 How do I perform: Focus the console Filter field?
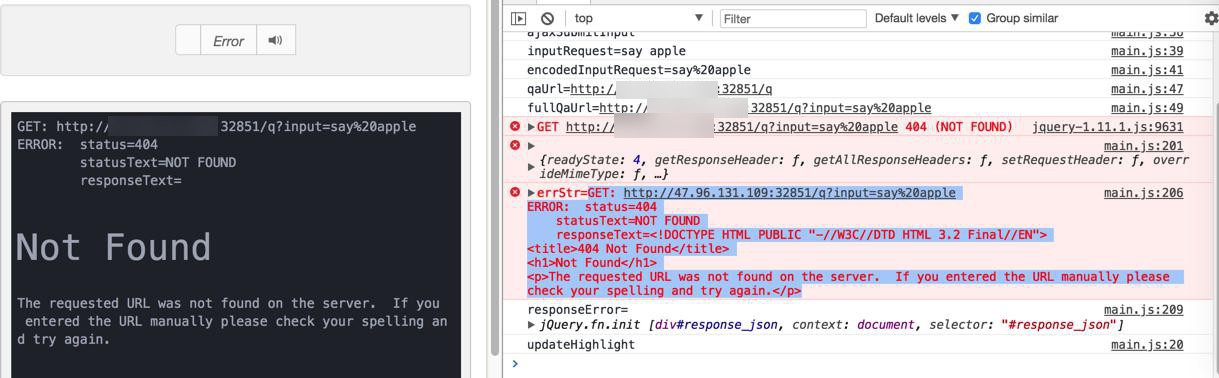pos(793,18)
